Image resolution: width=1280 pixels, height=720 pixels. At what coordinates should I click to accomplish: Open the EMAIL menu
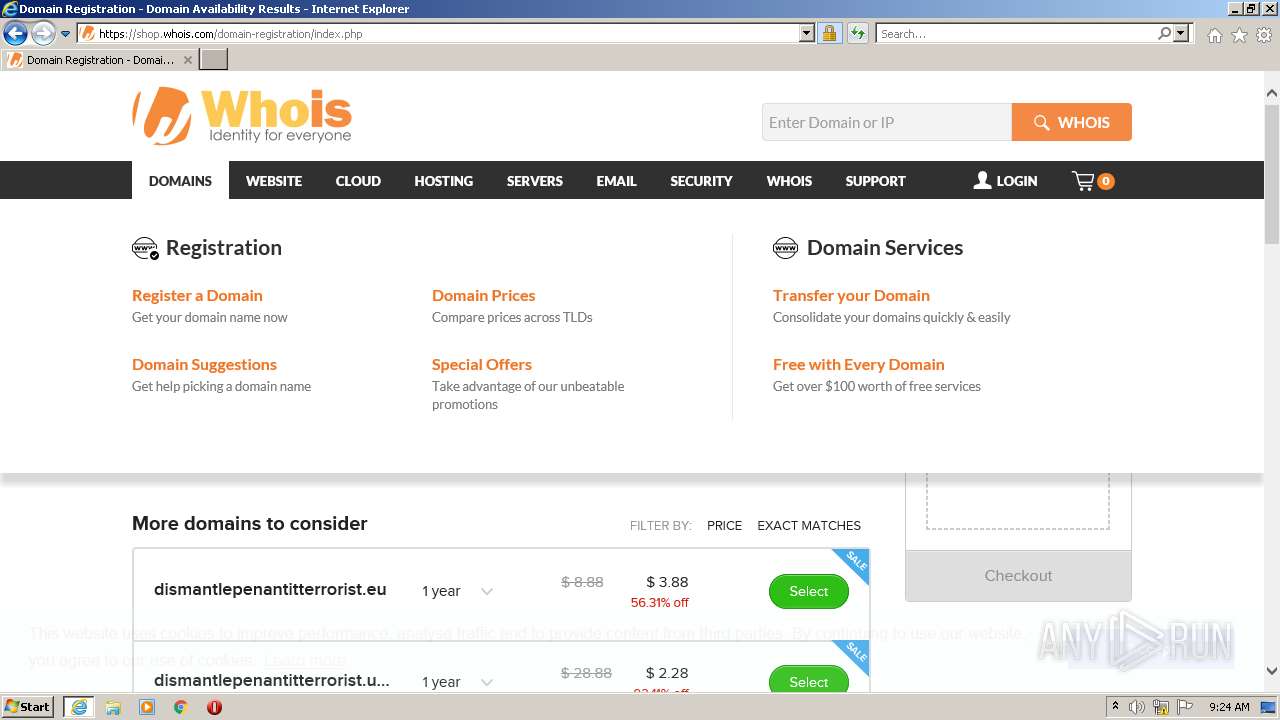coord(616,181)
